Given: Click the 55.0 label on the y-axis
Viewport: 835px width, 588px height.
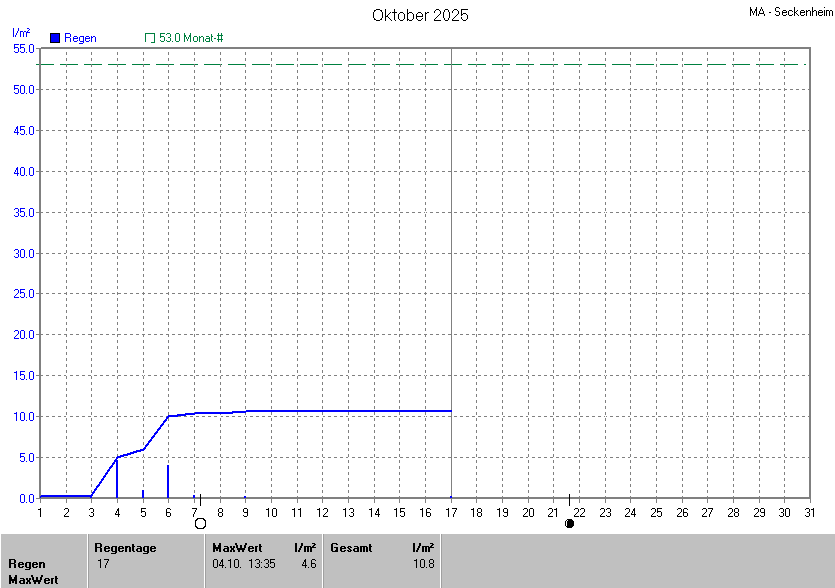Looking at the screenshot, I should point(24,48).
